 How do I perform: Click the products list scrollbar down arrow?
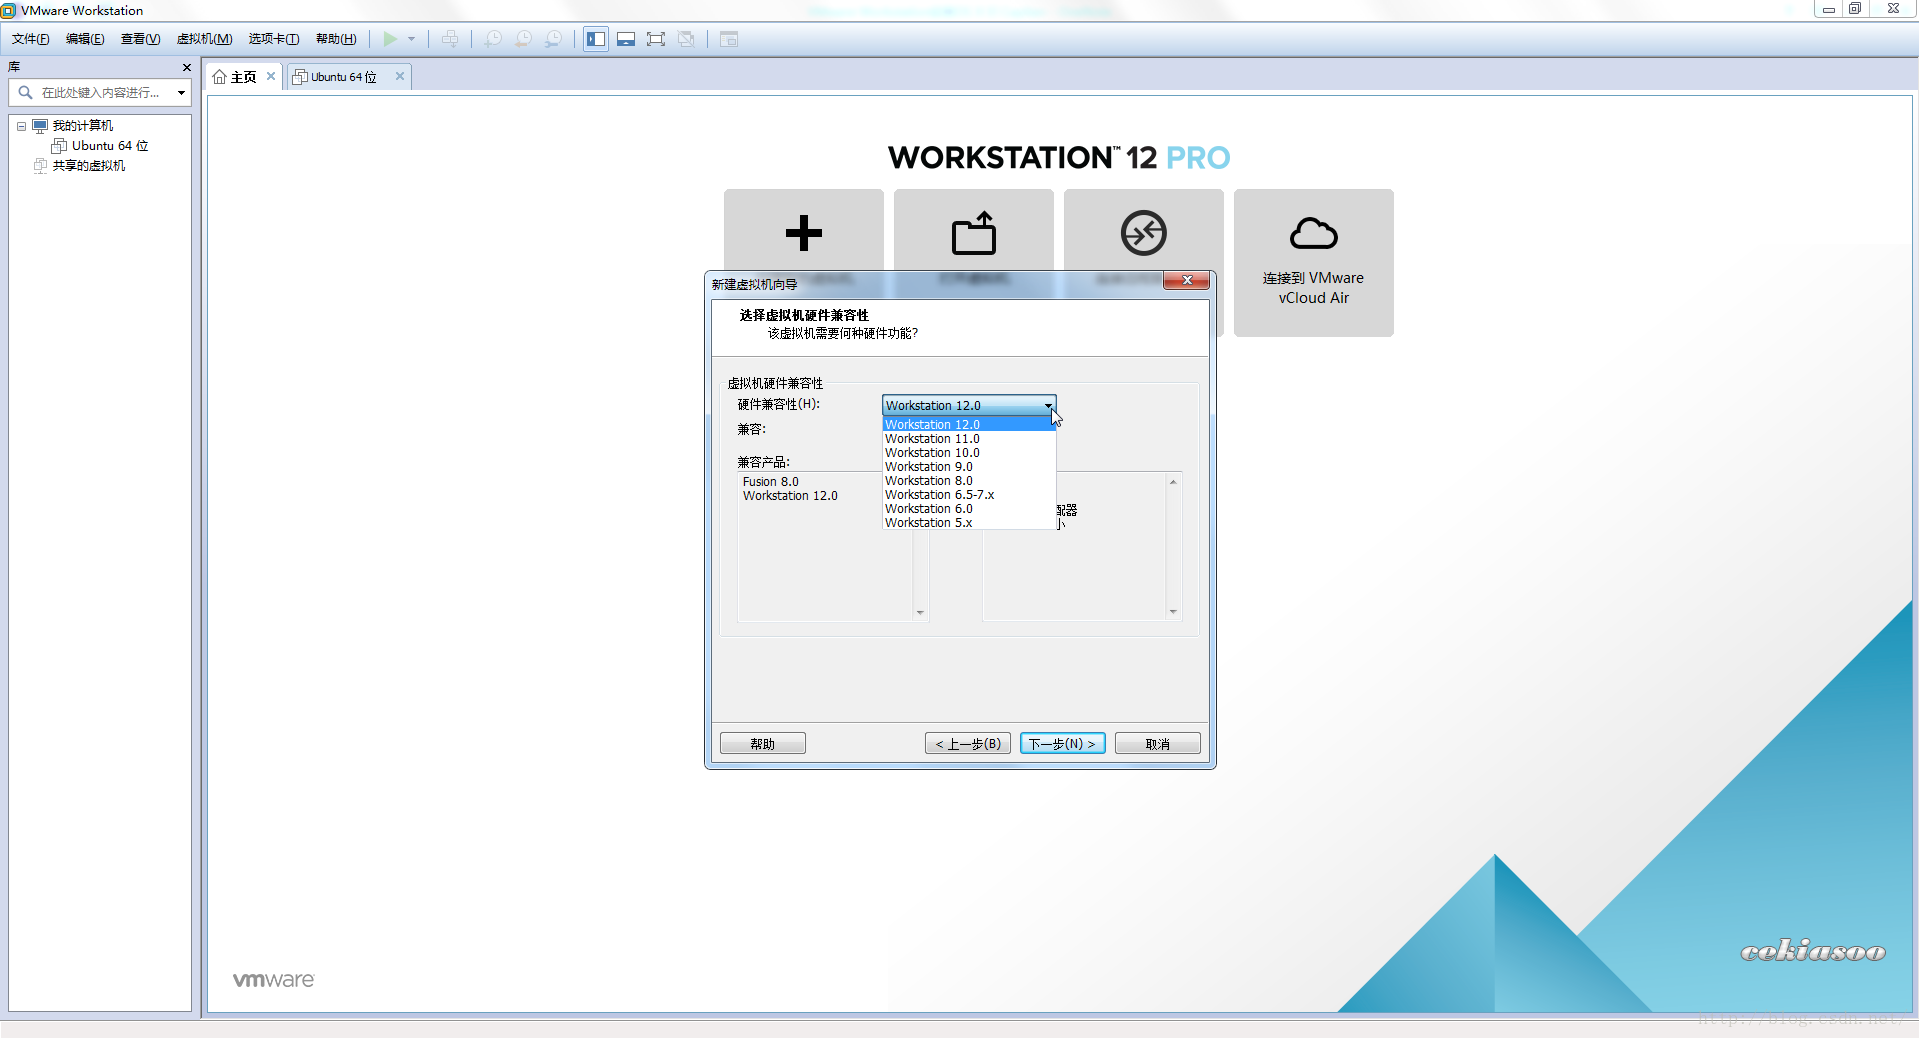920,613
